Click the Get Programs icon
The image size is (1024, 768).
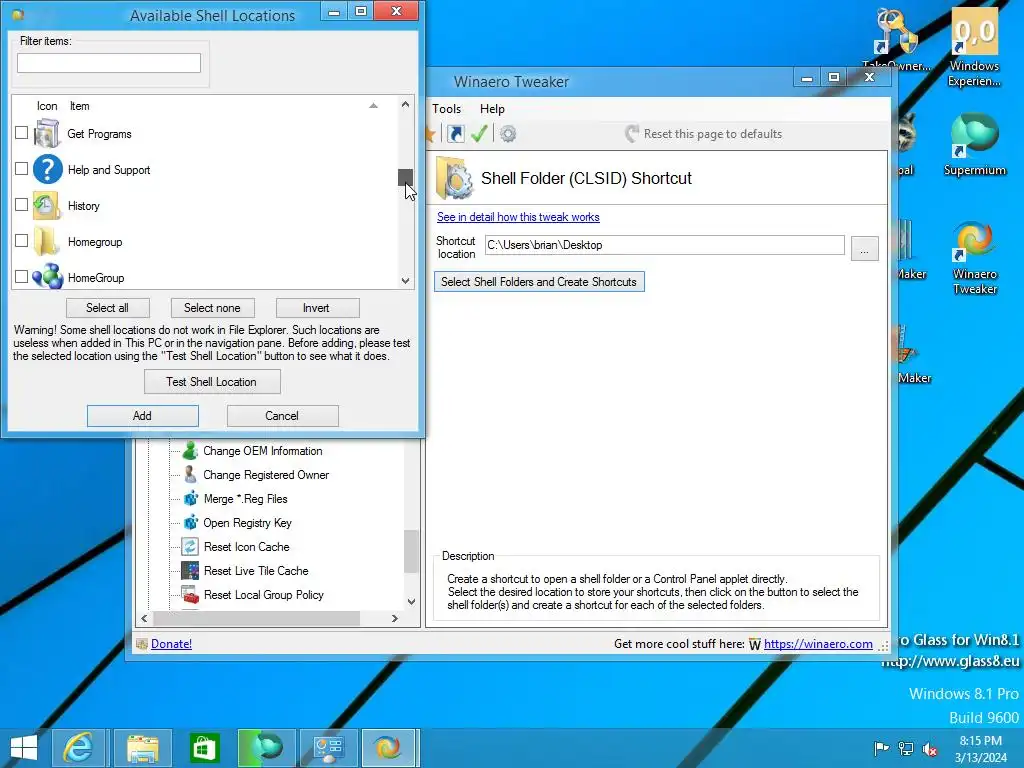pos(47,133)
